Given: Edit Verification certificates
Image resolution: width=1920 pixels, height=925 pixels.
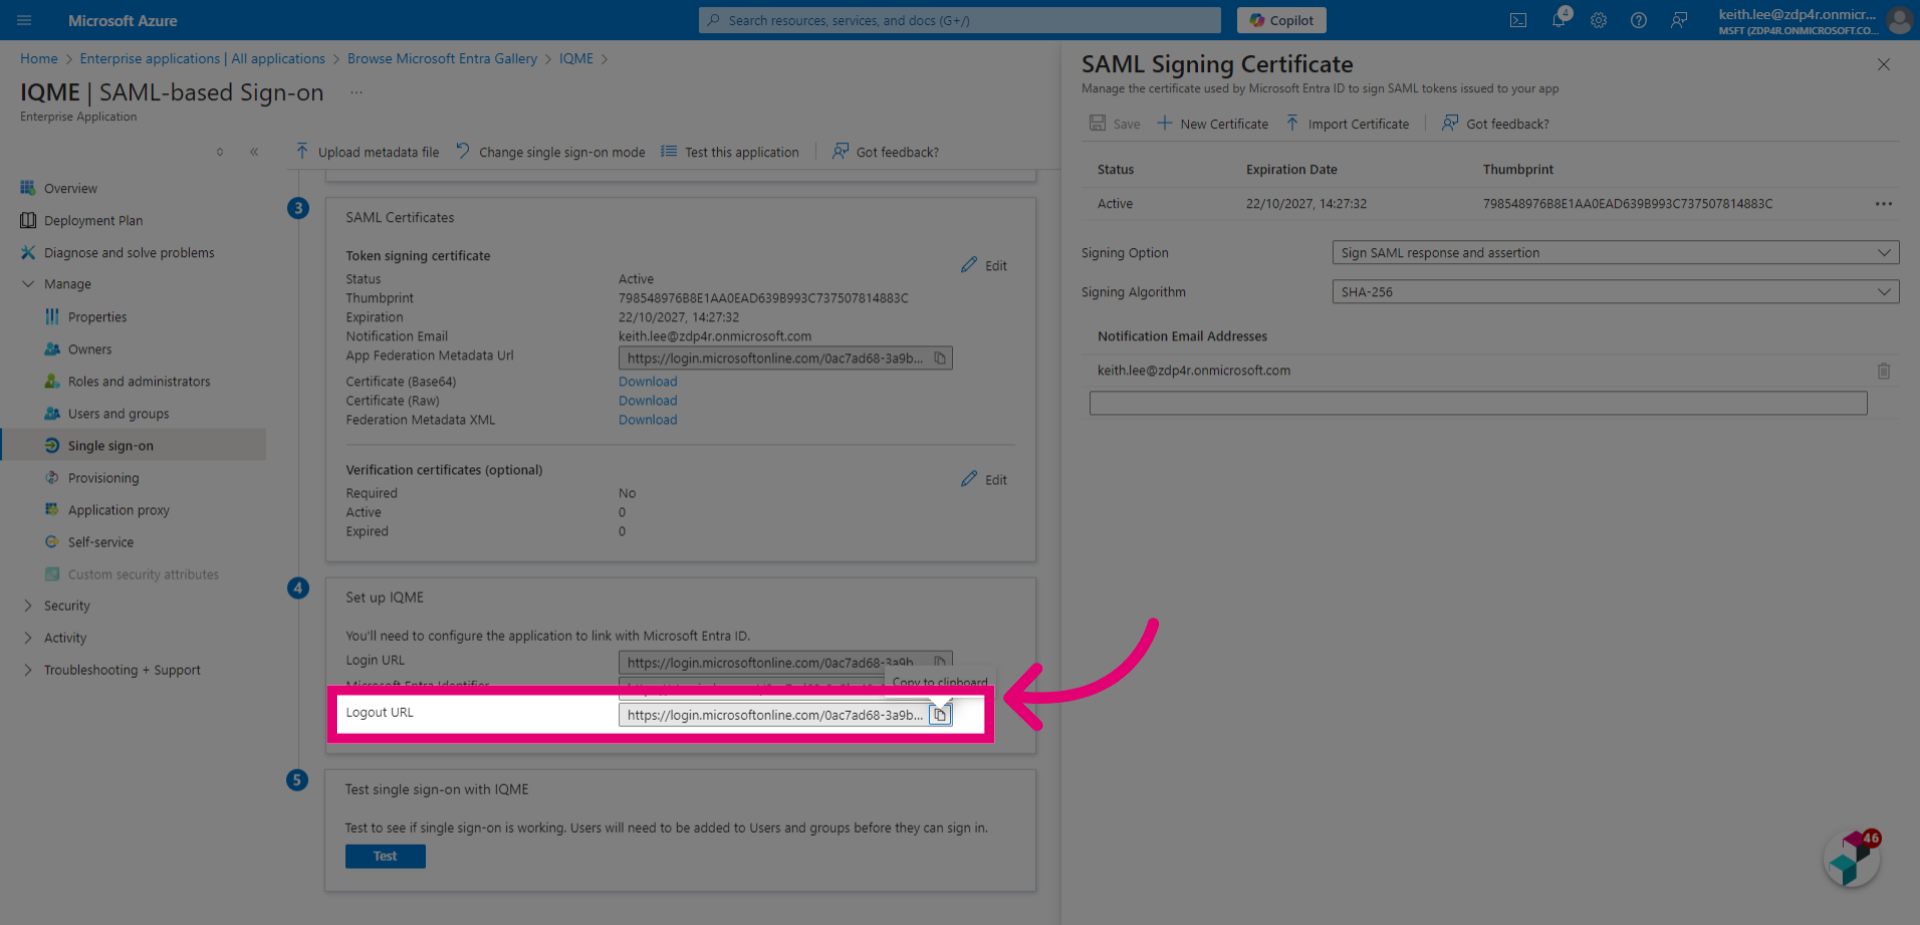Looking at the screenshot, I should pos(984,480).
